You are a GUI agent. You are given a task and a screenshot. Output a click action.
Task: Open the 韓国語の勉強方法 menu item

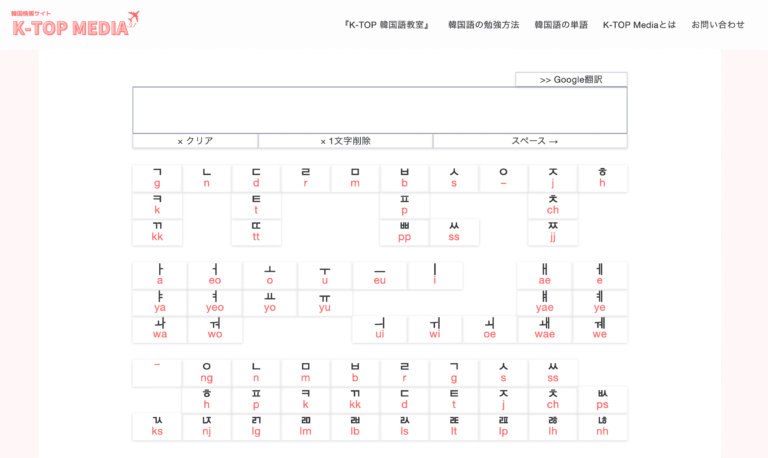point(484,25)
